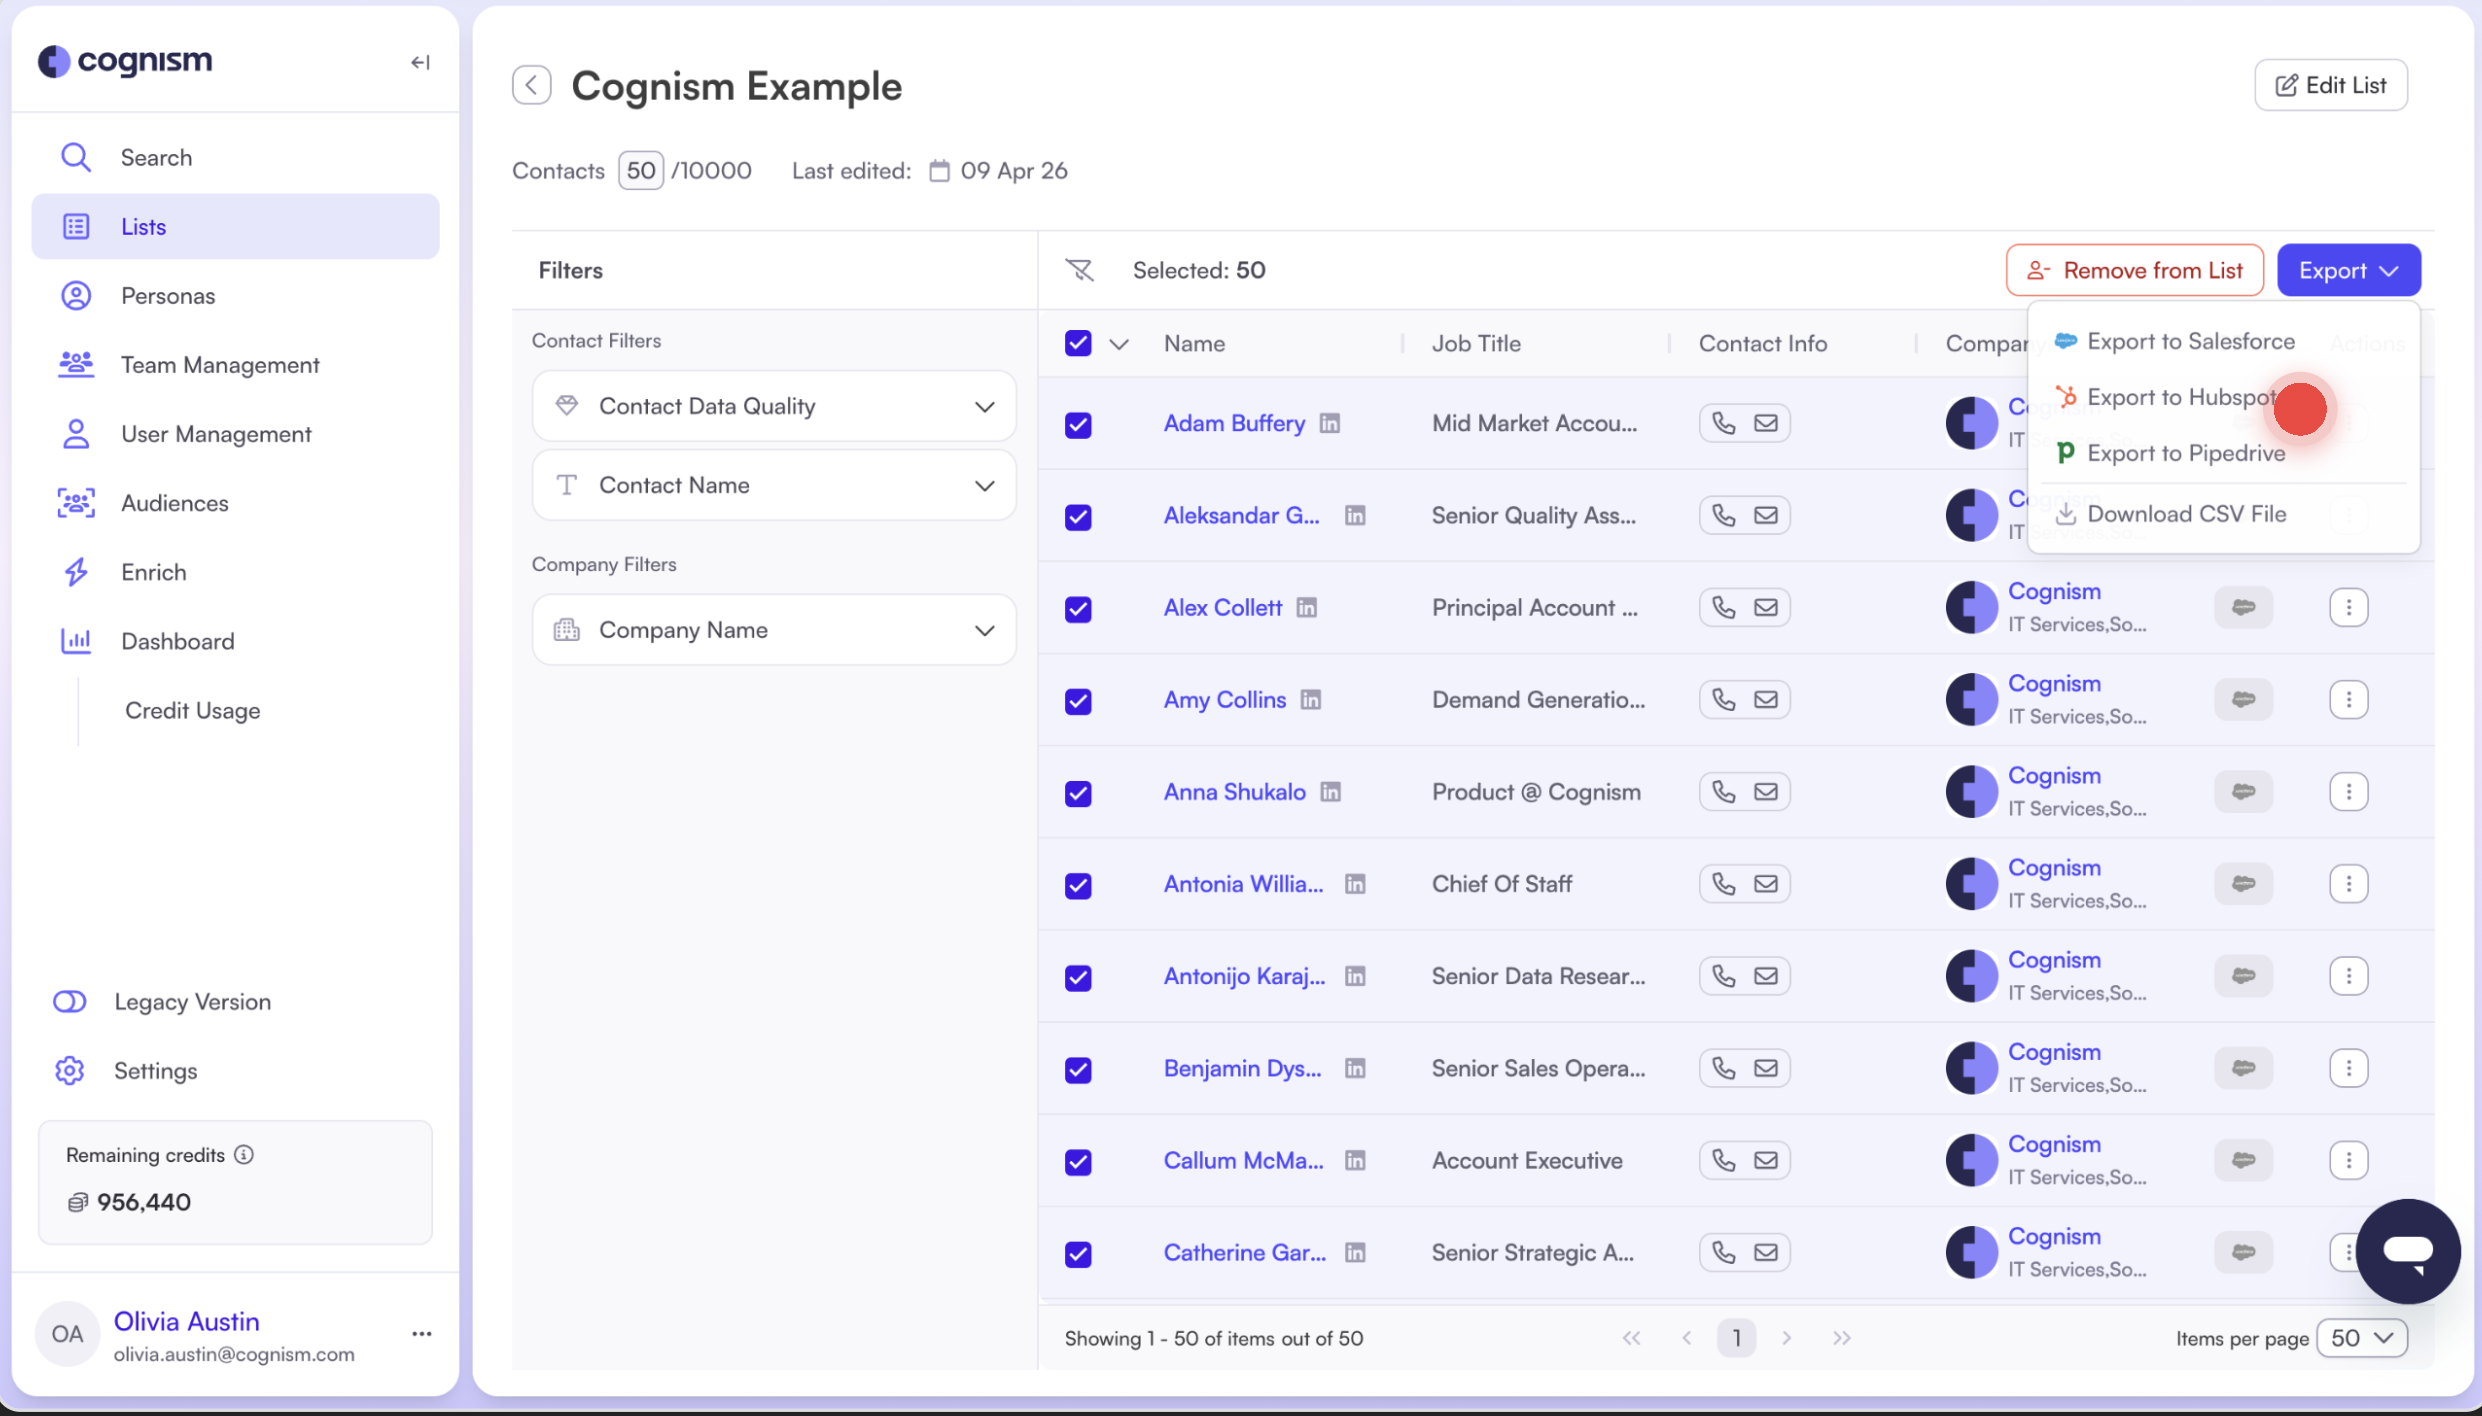Viewport: 2482px width, 1416px height.
Task: Click phone icon for Alex Collett
Action: point(1723,607)
